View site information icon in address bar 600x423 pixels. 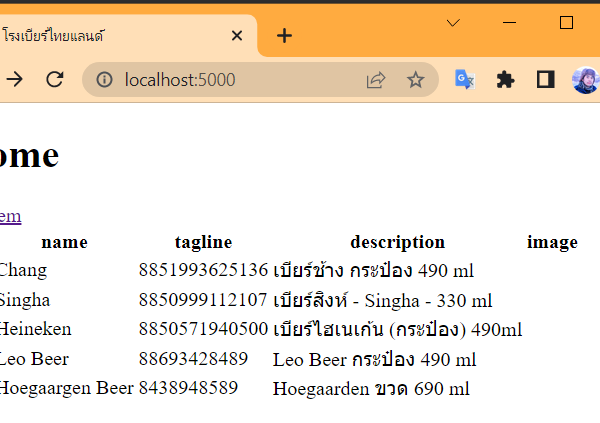pos(103,80)
